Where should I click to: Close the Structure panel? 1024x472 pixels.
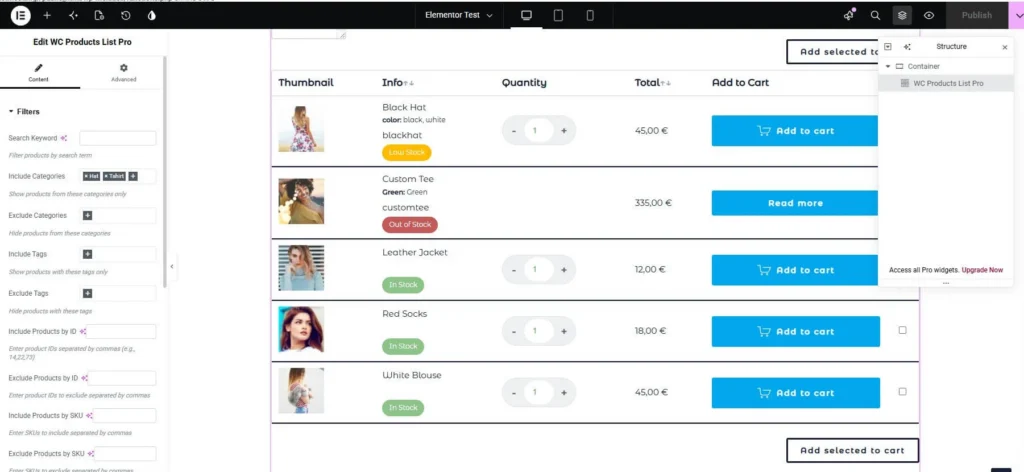(x=1005, y=47)
